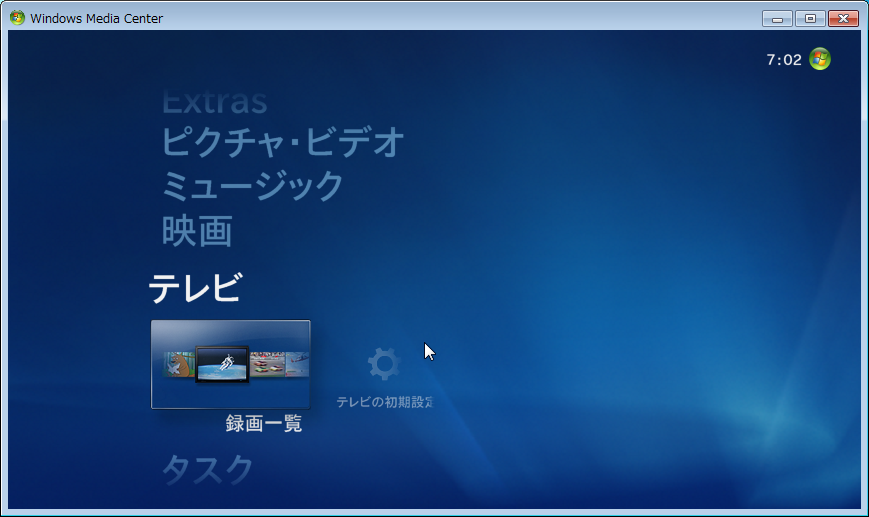Image resolution: width=869 pixels, height=517 pixels.
Task: Click the テレビの初期設定 gear icon
Action: (384, 364)
